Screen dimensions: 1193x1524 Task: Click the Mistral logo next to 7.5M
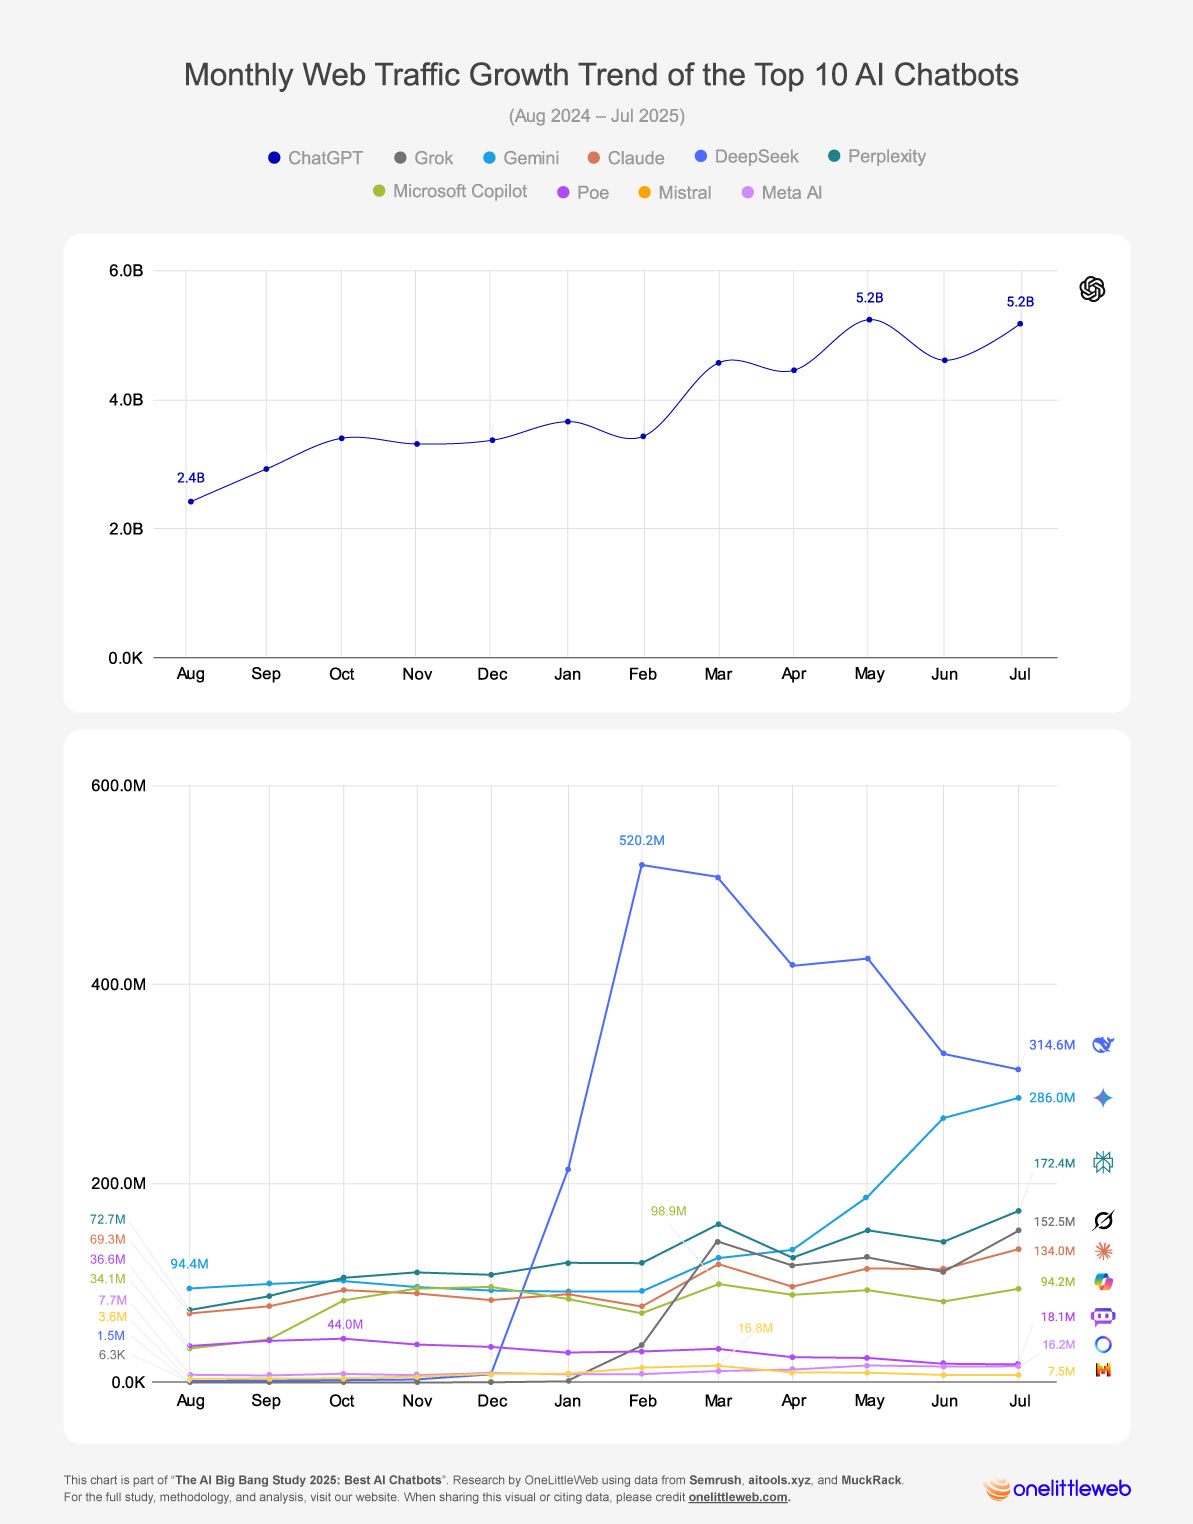1103,1371
